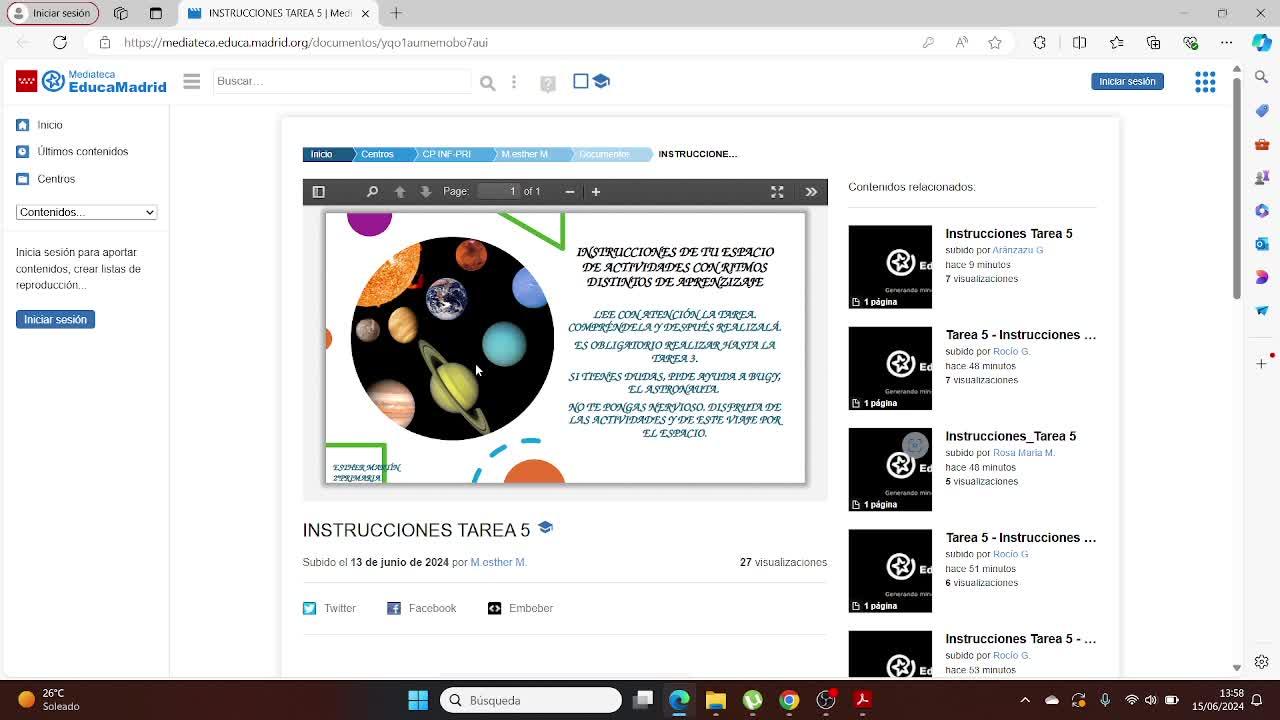Open Edge split screen view
This screenshot has width=1280, height=720.
(x=1079, y=43)
